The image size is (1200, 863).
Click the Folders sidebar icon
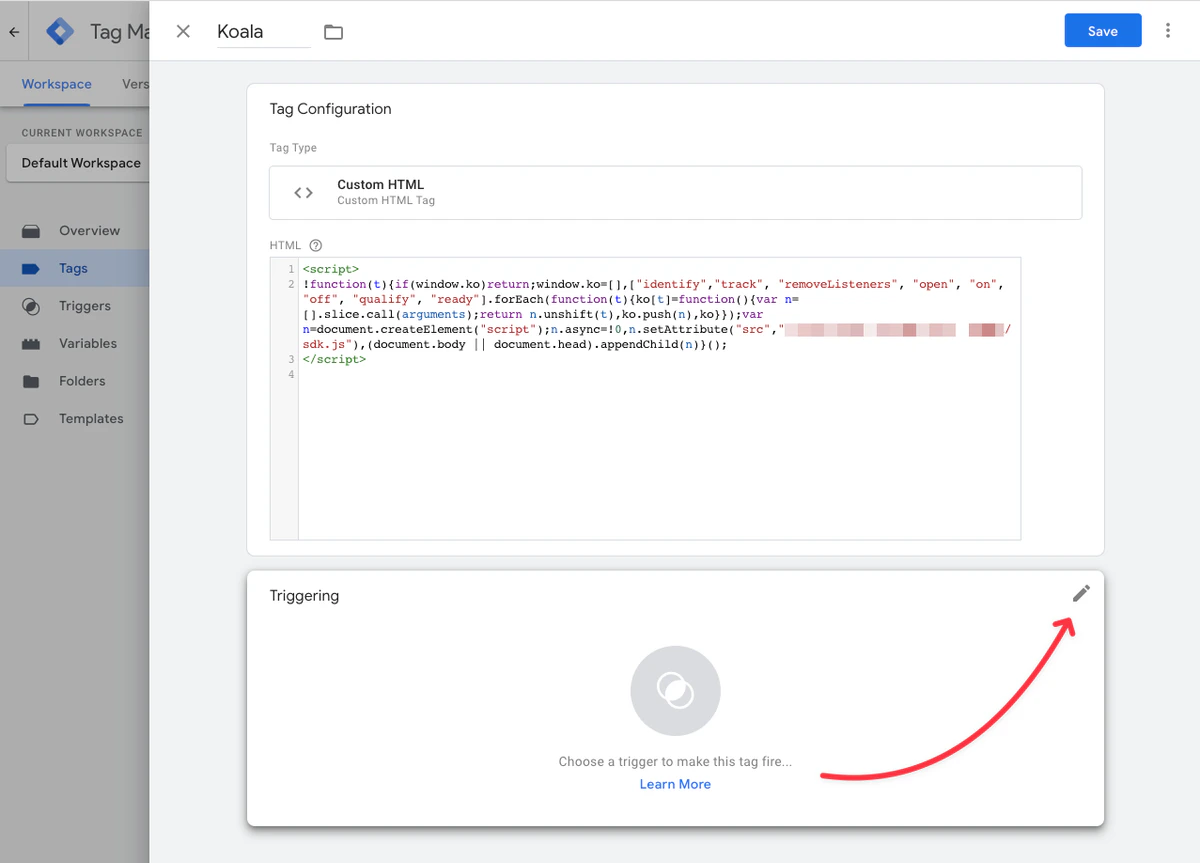(31, 381)
